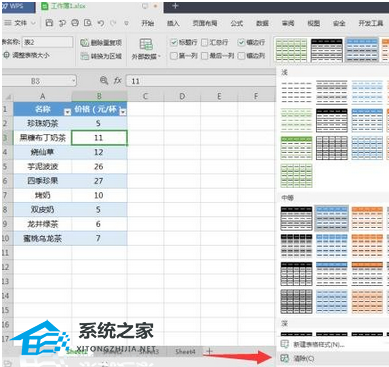The image size is (389, 367).
Task: Click the table name field containing 表2
Action: coord(47,42)
